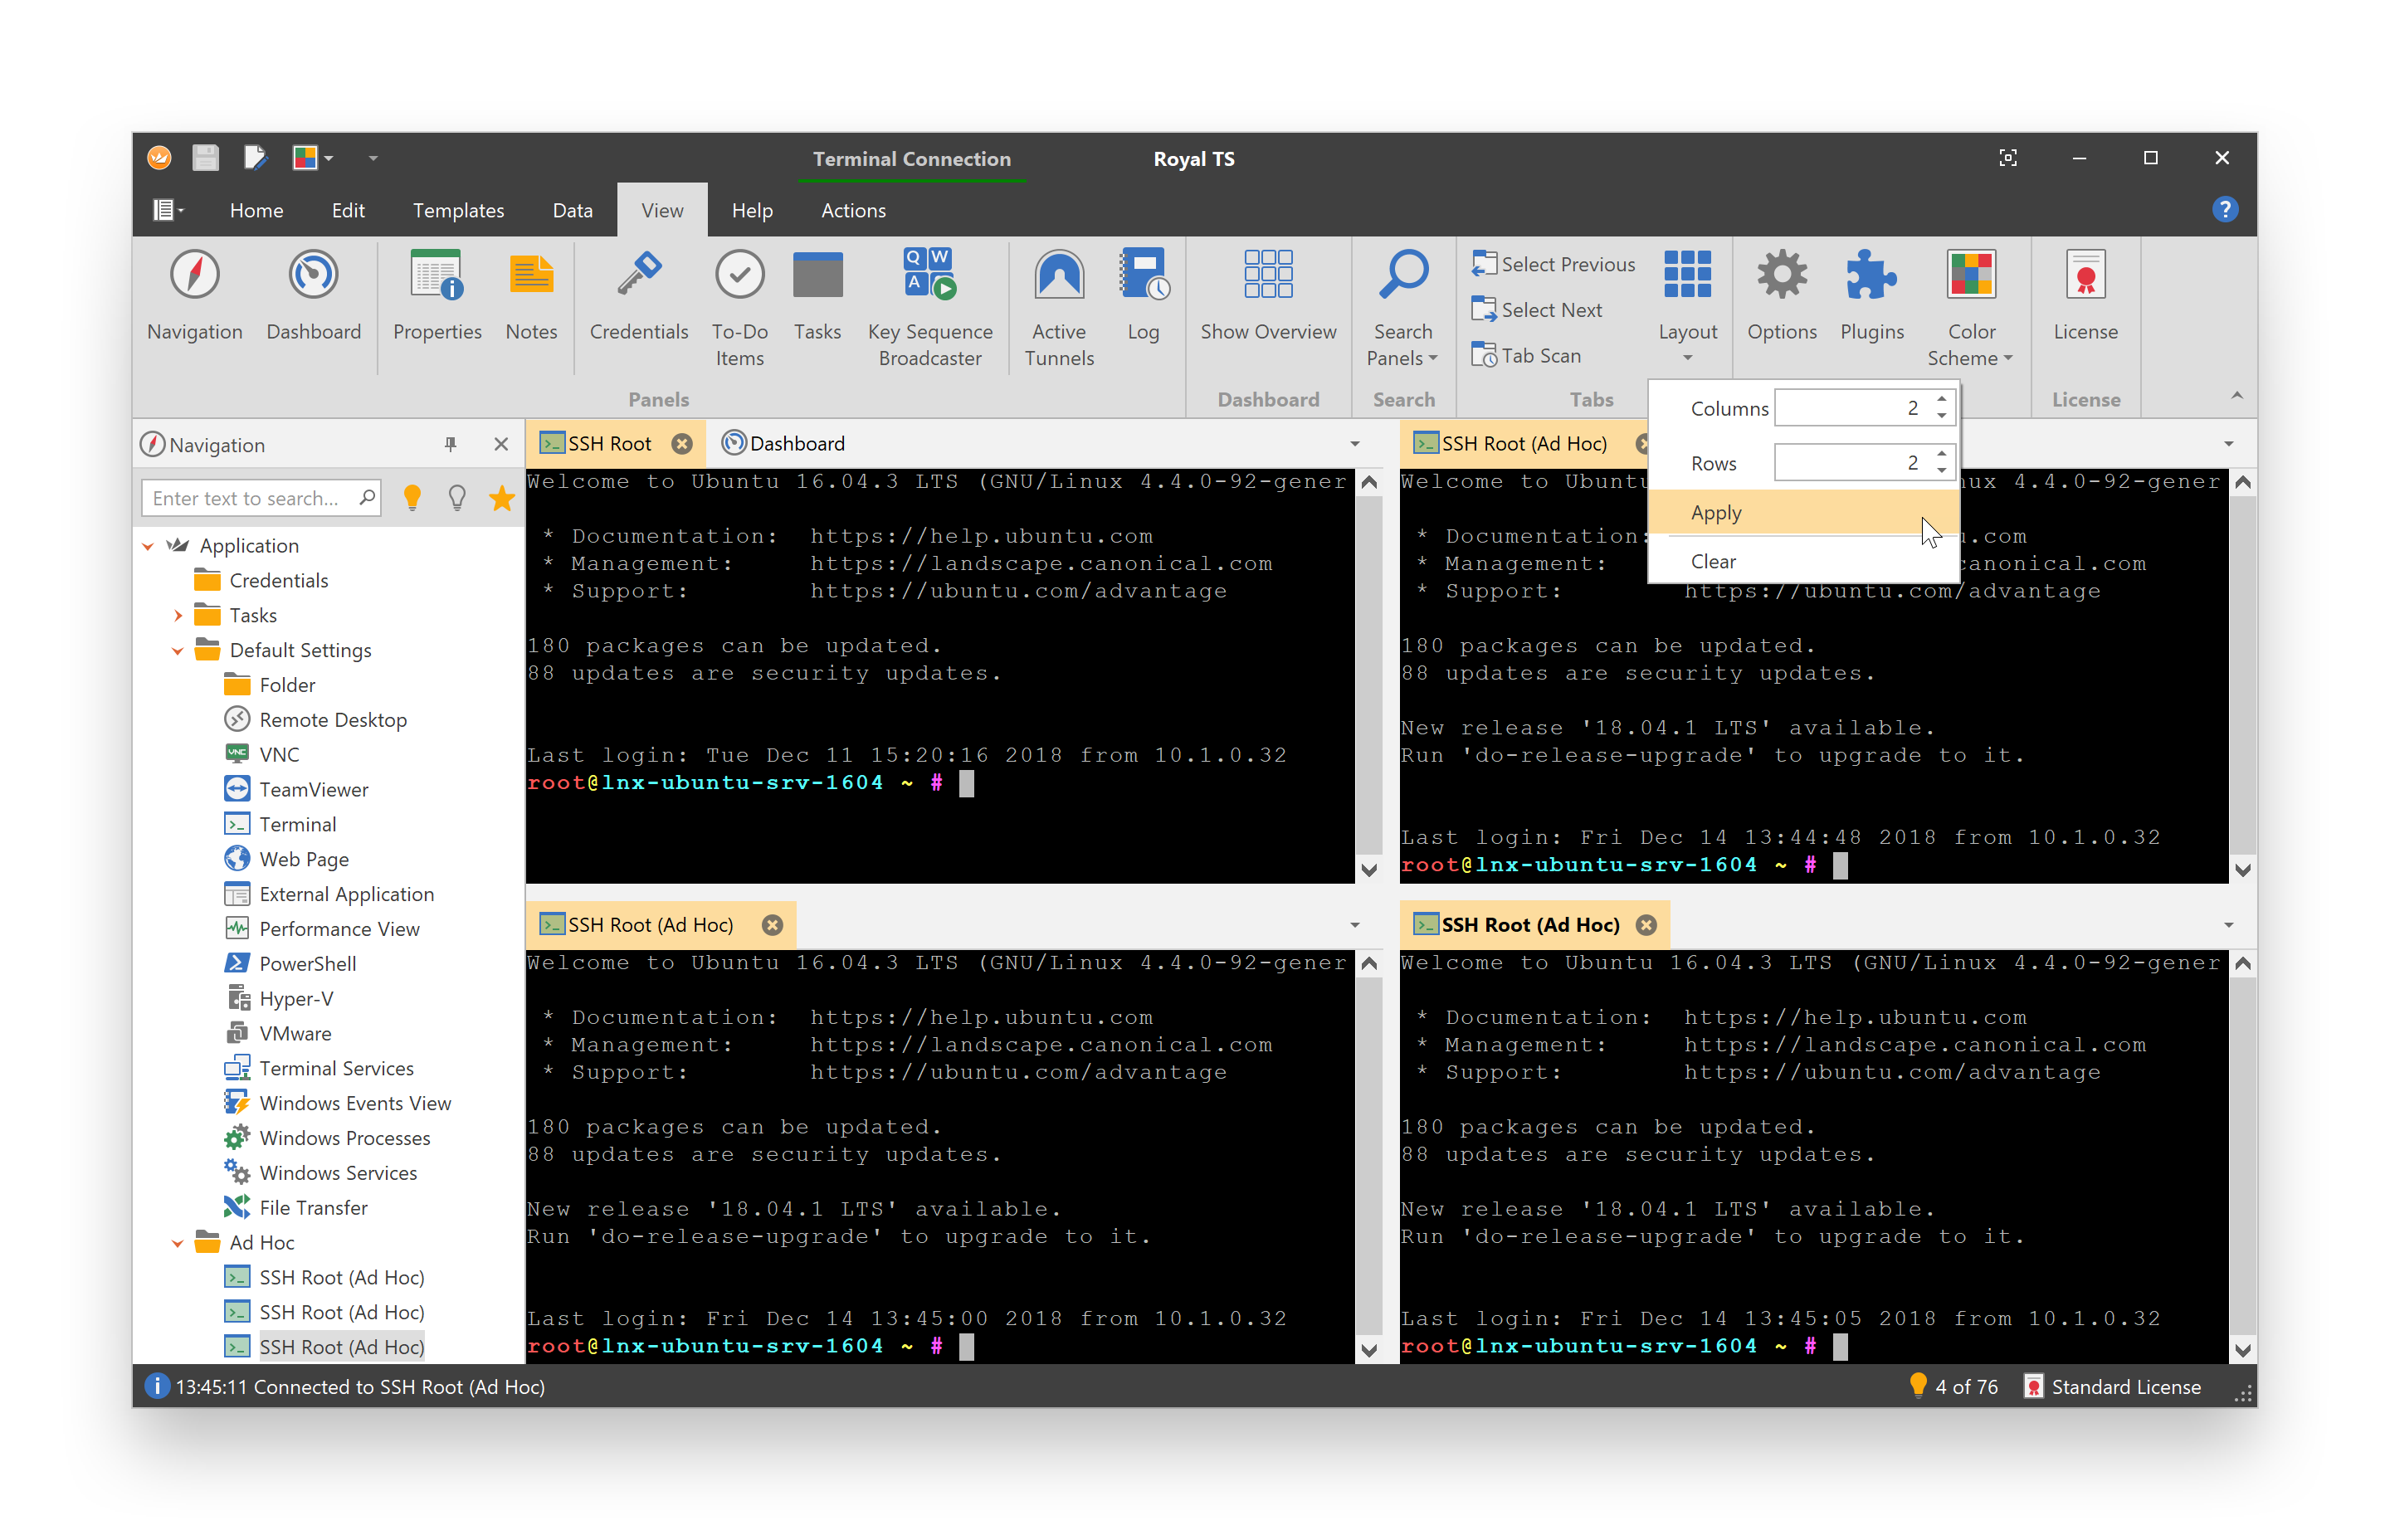
Task: Collapse the ribbon with the chevron
Action: (x=2237, y=397)
